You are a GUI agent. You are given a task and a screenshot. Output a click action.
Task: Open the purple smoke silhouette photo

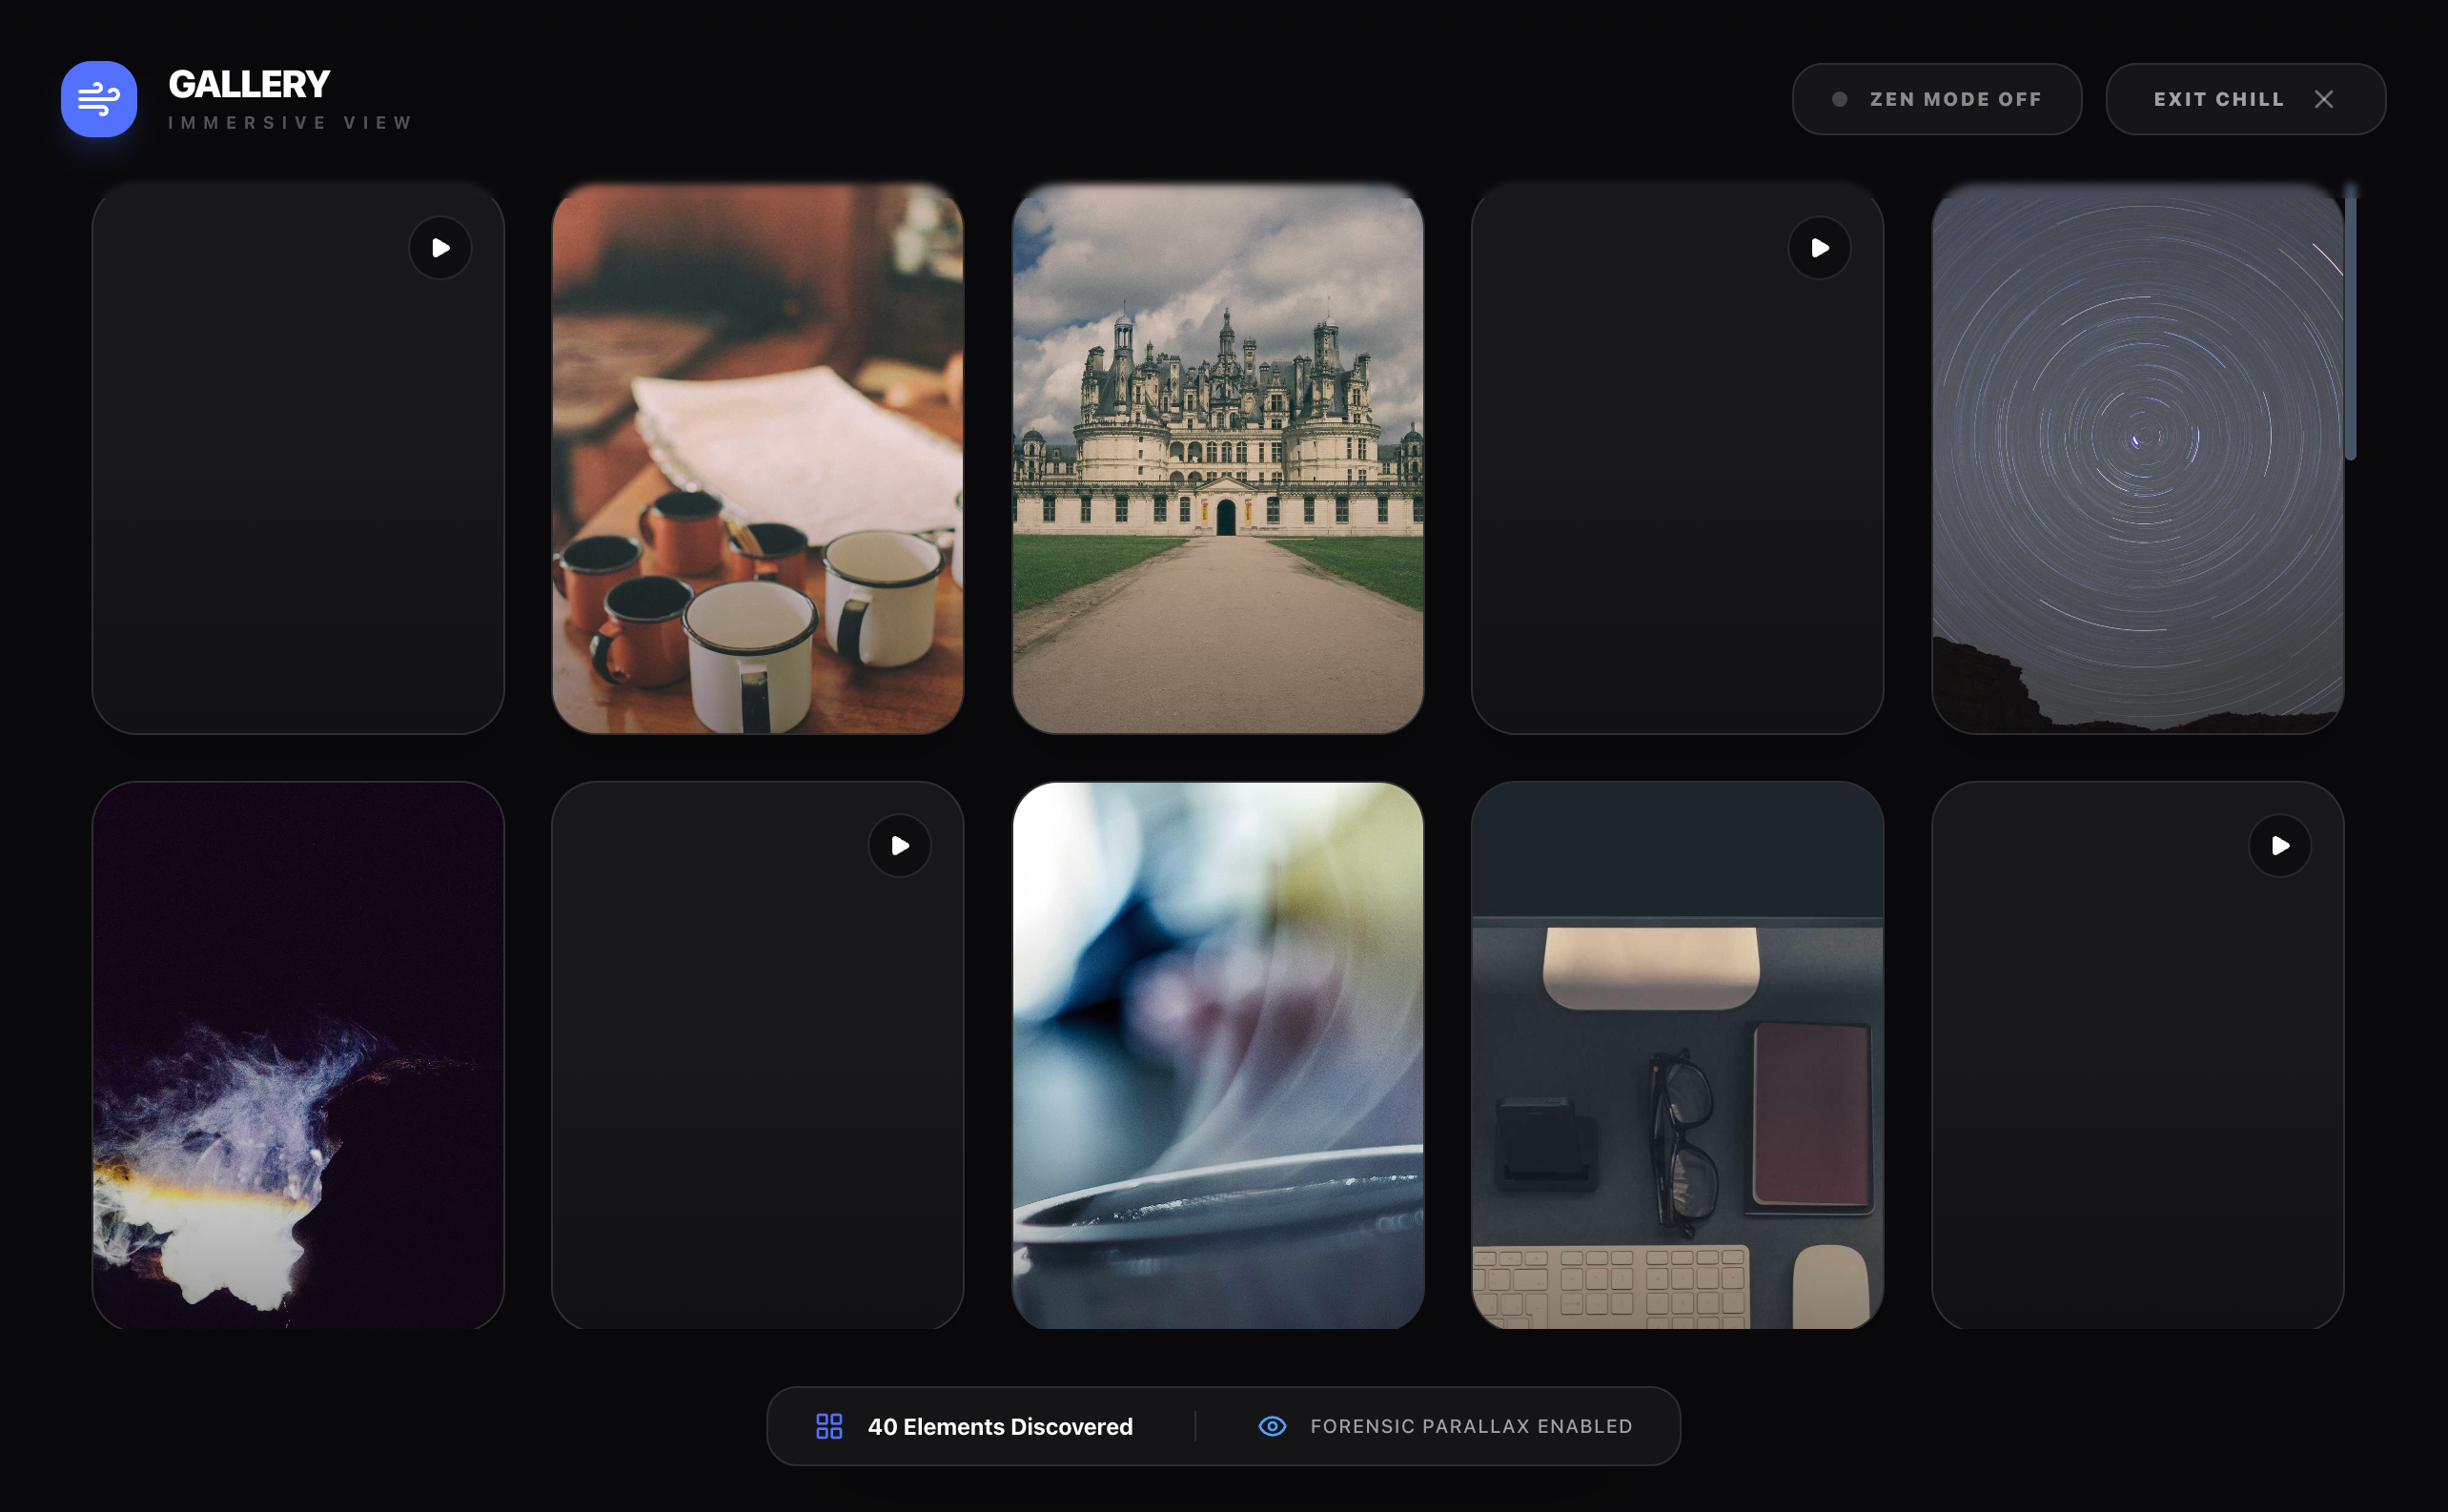298,1055
